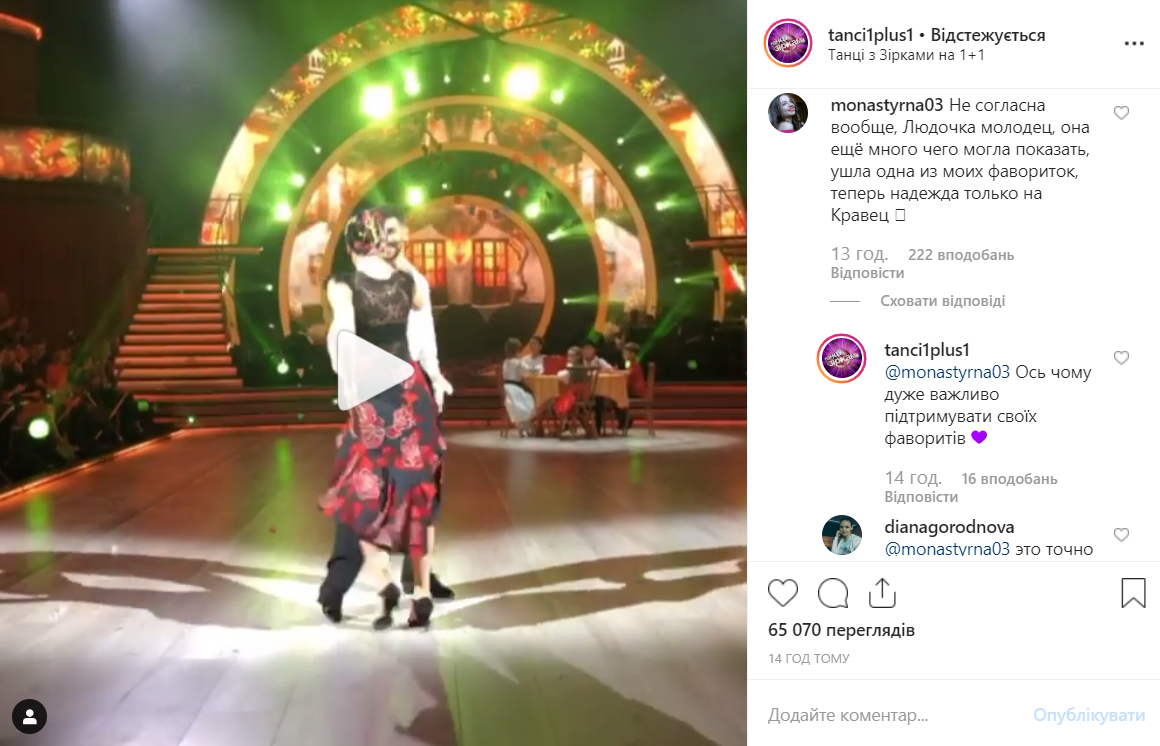Open the three-dot post options menu
Image resolution: width=1160 pixels, height=746 pixels.
[1133, 44]
